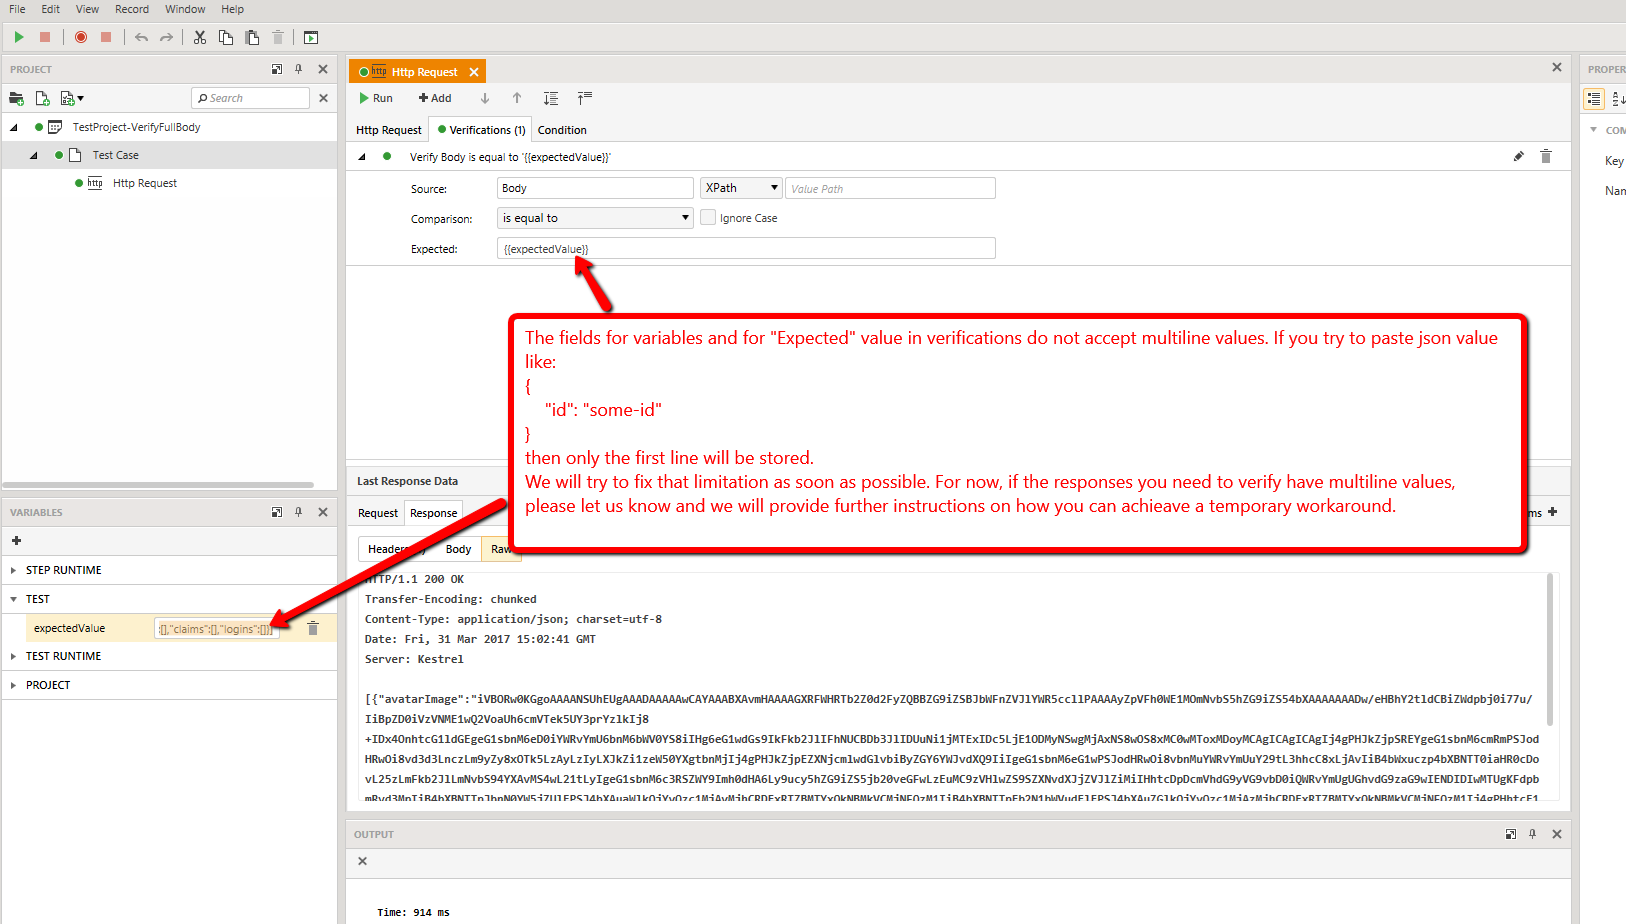
Task: Select Http Request in project tree
Action: pos(144,183)
